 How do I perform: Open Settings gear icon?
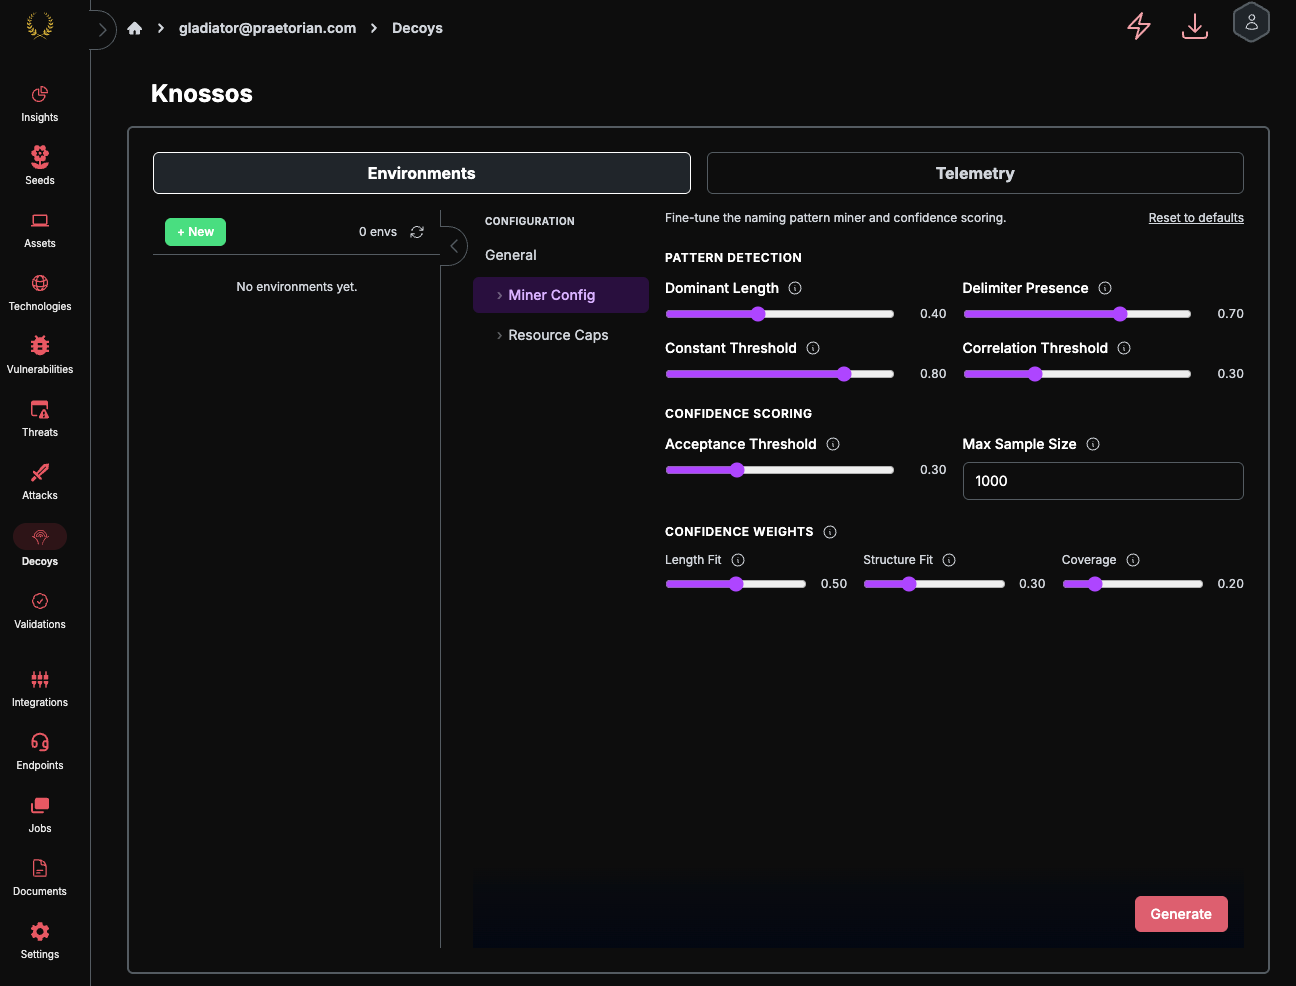tap(40, 931)
